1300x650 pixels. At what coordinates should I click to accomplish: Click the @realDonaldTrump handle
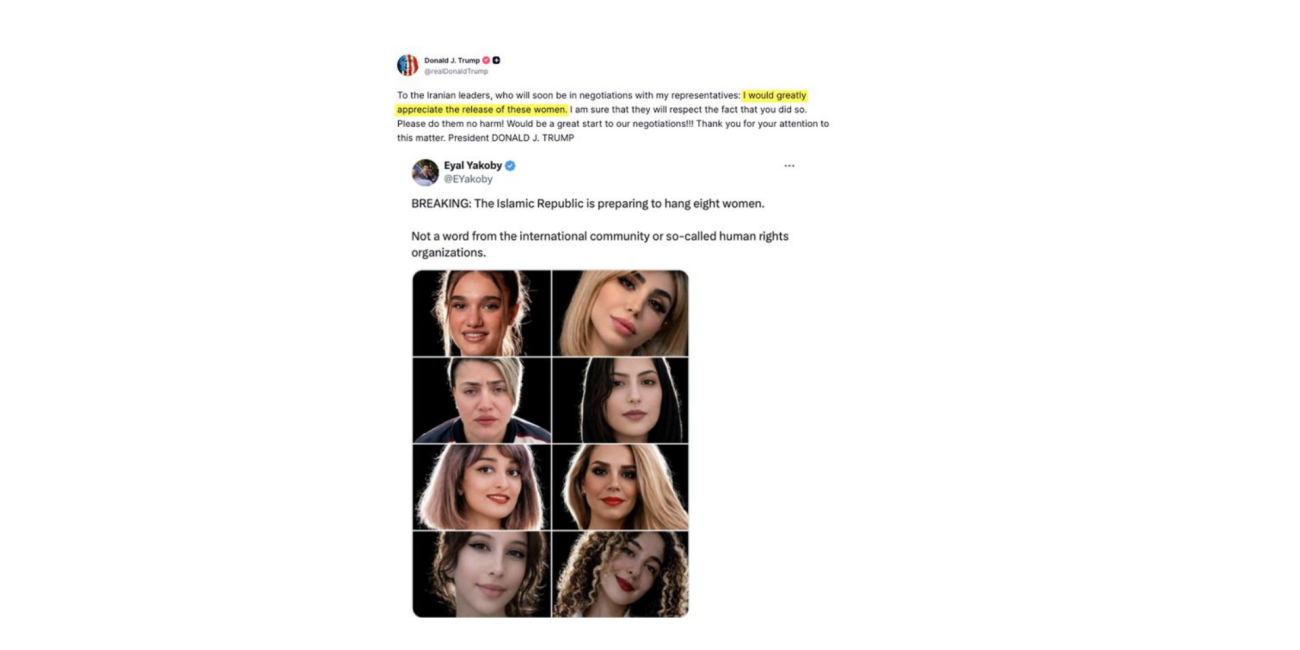(456, 72)
